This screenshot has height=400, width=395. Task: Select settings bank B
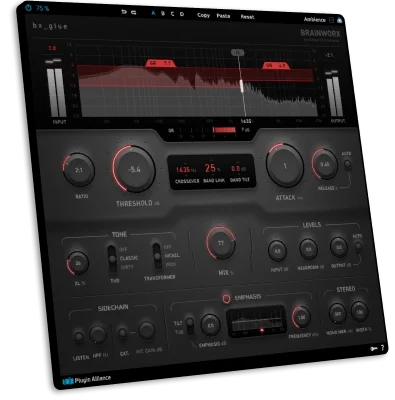point(163,13)
